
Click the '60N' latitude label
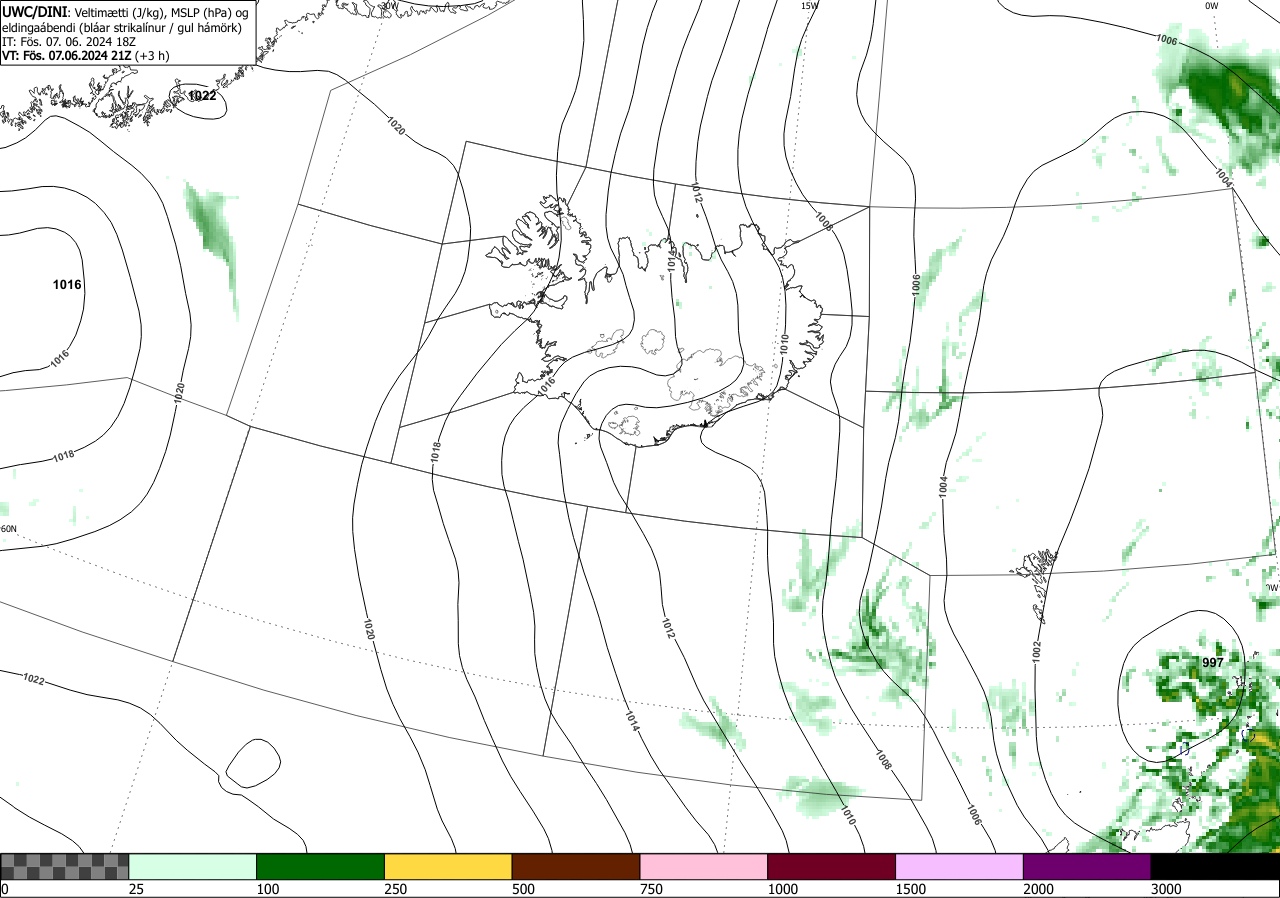[9, 529]
